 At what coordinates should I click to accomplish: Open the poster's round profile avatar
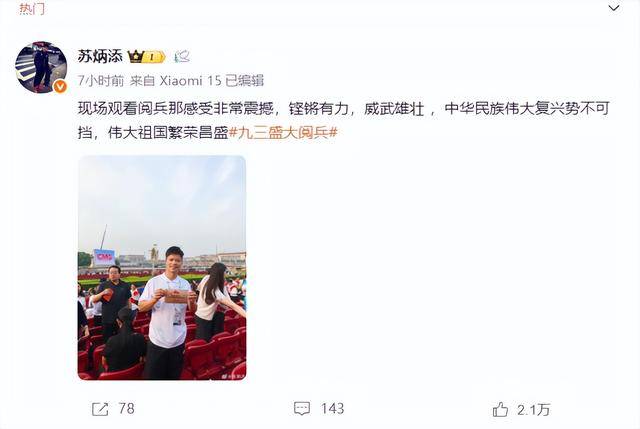pyautogui.click(x=41, y=67)
